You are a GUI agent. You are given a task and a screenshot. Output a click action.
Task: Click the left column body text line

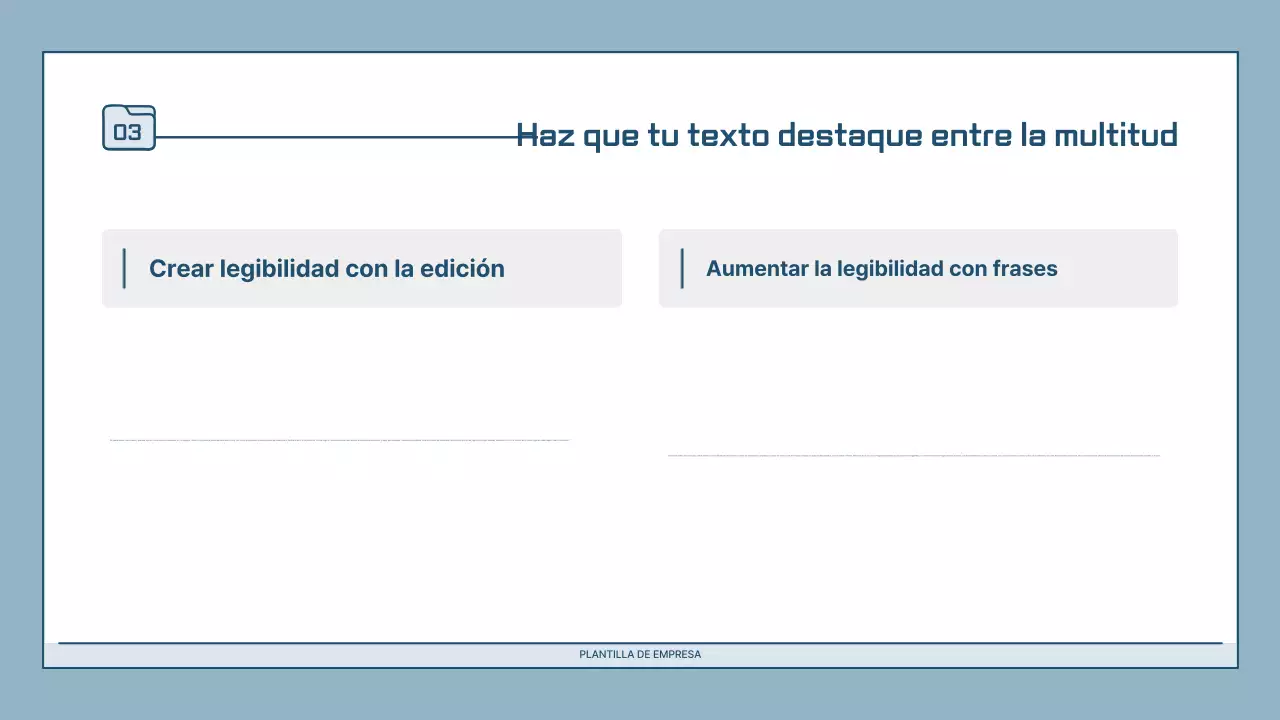point(340,439)
